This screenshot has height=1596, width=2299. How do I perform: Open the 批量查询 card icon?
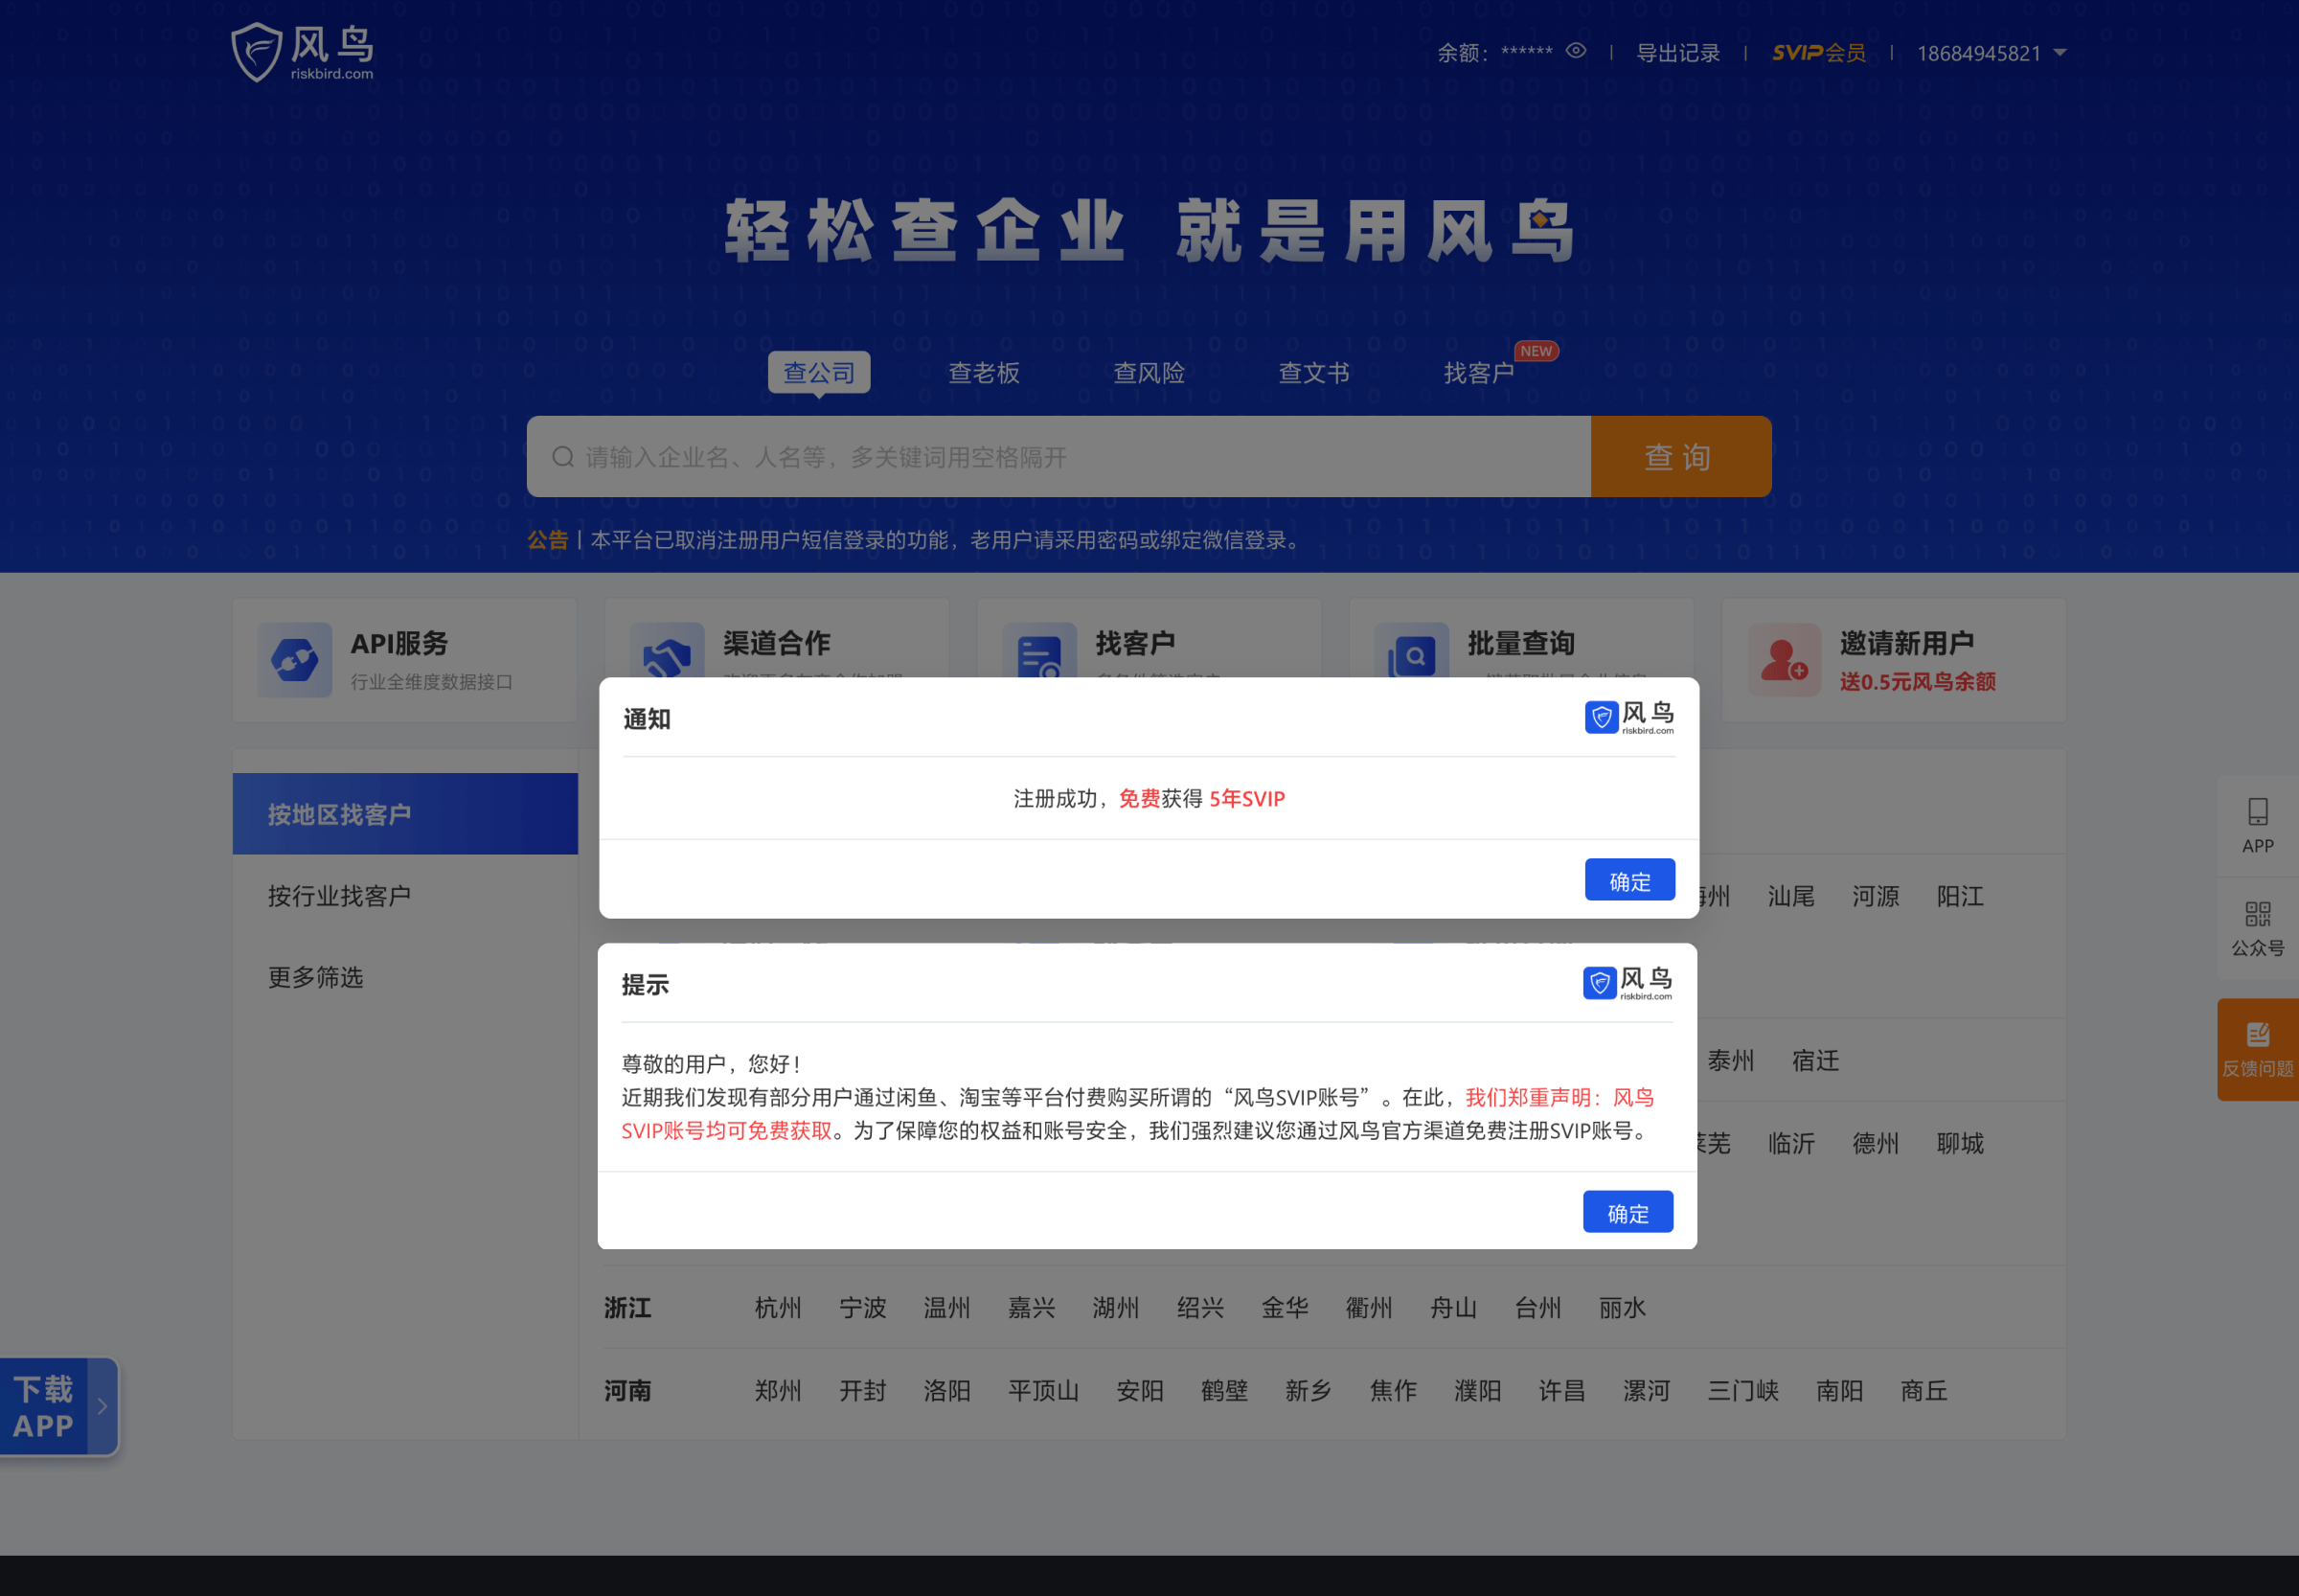(1411, 653)
